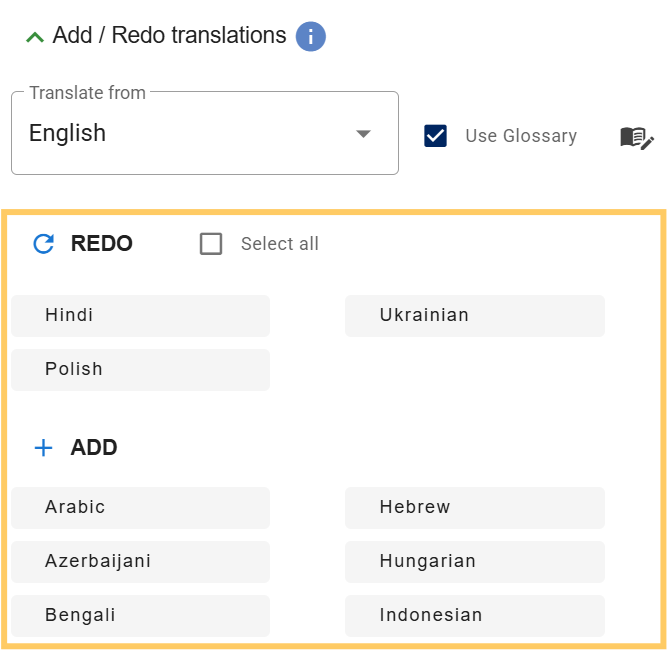Click the REDO circular arrow icon

43,244
